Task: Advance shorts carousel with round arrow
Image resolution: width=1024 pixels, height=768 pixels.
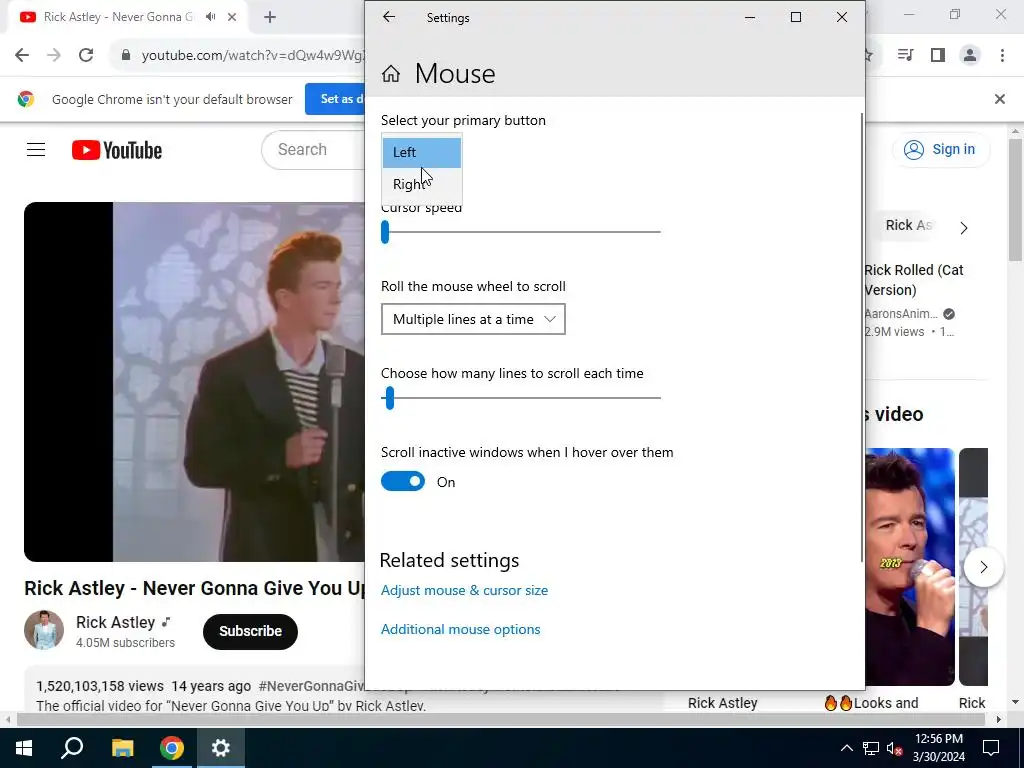Action: [984, 568]
